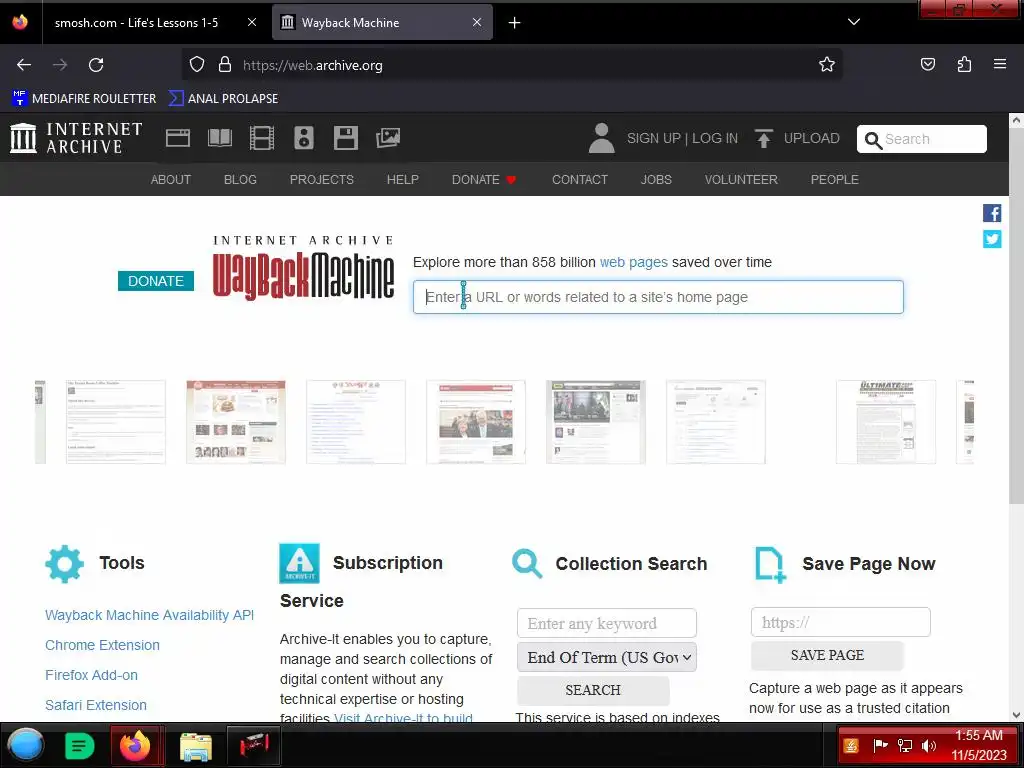Open Wayback Machine Availability API link
Screen dimensions: 1024x768
[x=150, y=615]
